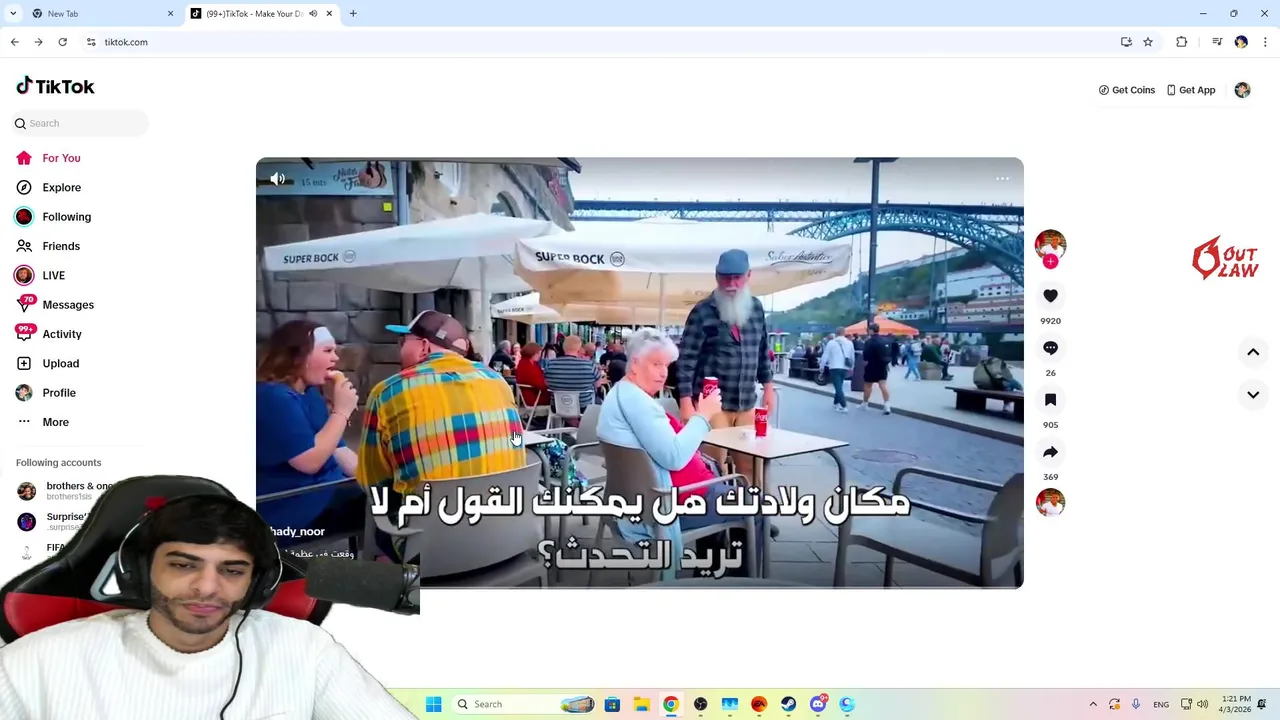
Task: Go forward in browser history
Action: (38, 42)
